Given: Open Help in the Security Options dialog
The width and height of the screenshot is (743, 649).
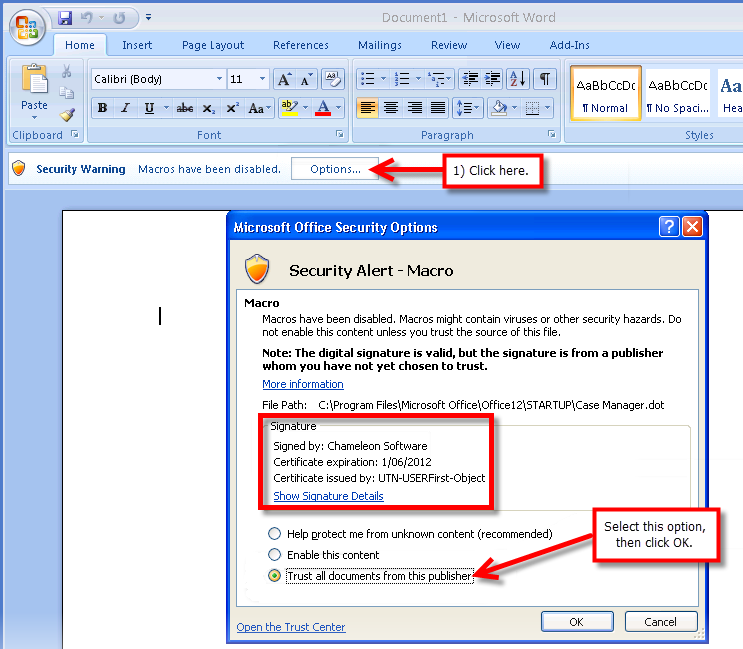Looking at the screenshot, I should [x=668, y=227].
